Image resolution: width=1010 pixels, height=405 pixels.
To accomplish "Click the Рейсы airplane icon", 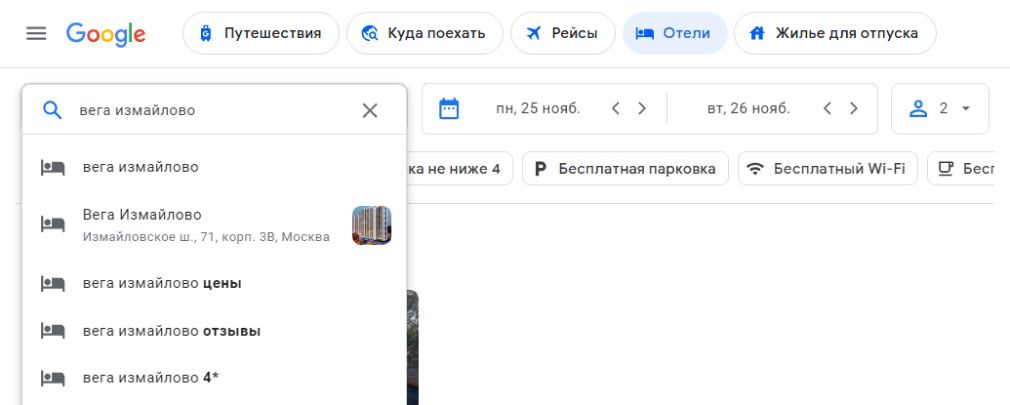I will tap(533, 33).
